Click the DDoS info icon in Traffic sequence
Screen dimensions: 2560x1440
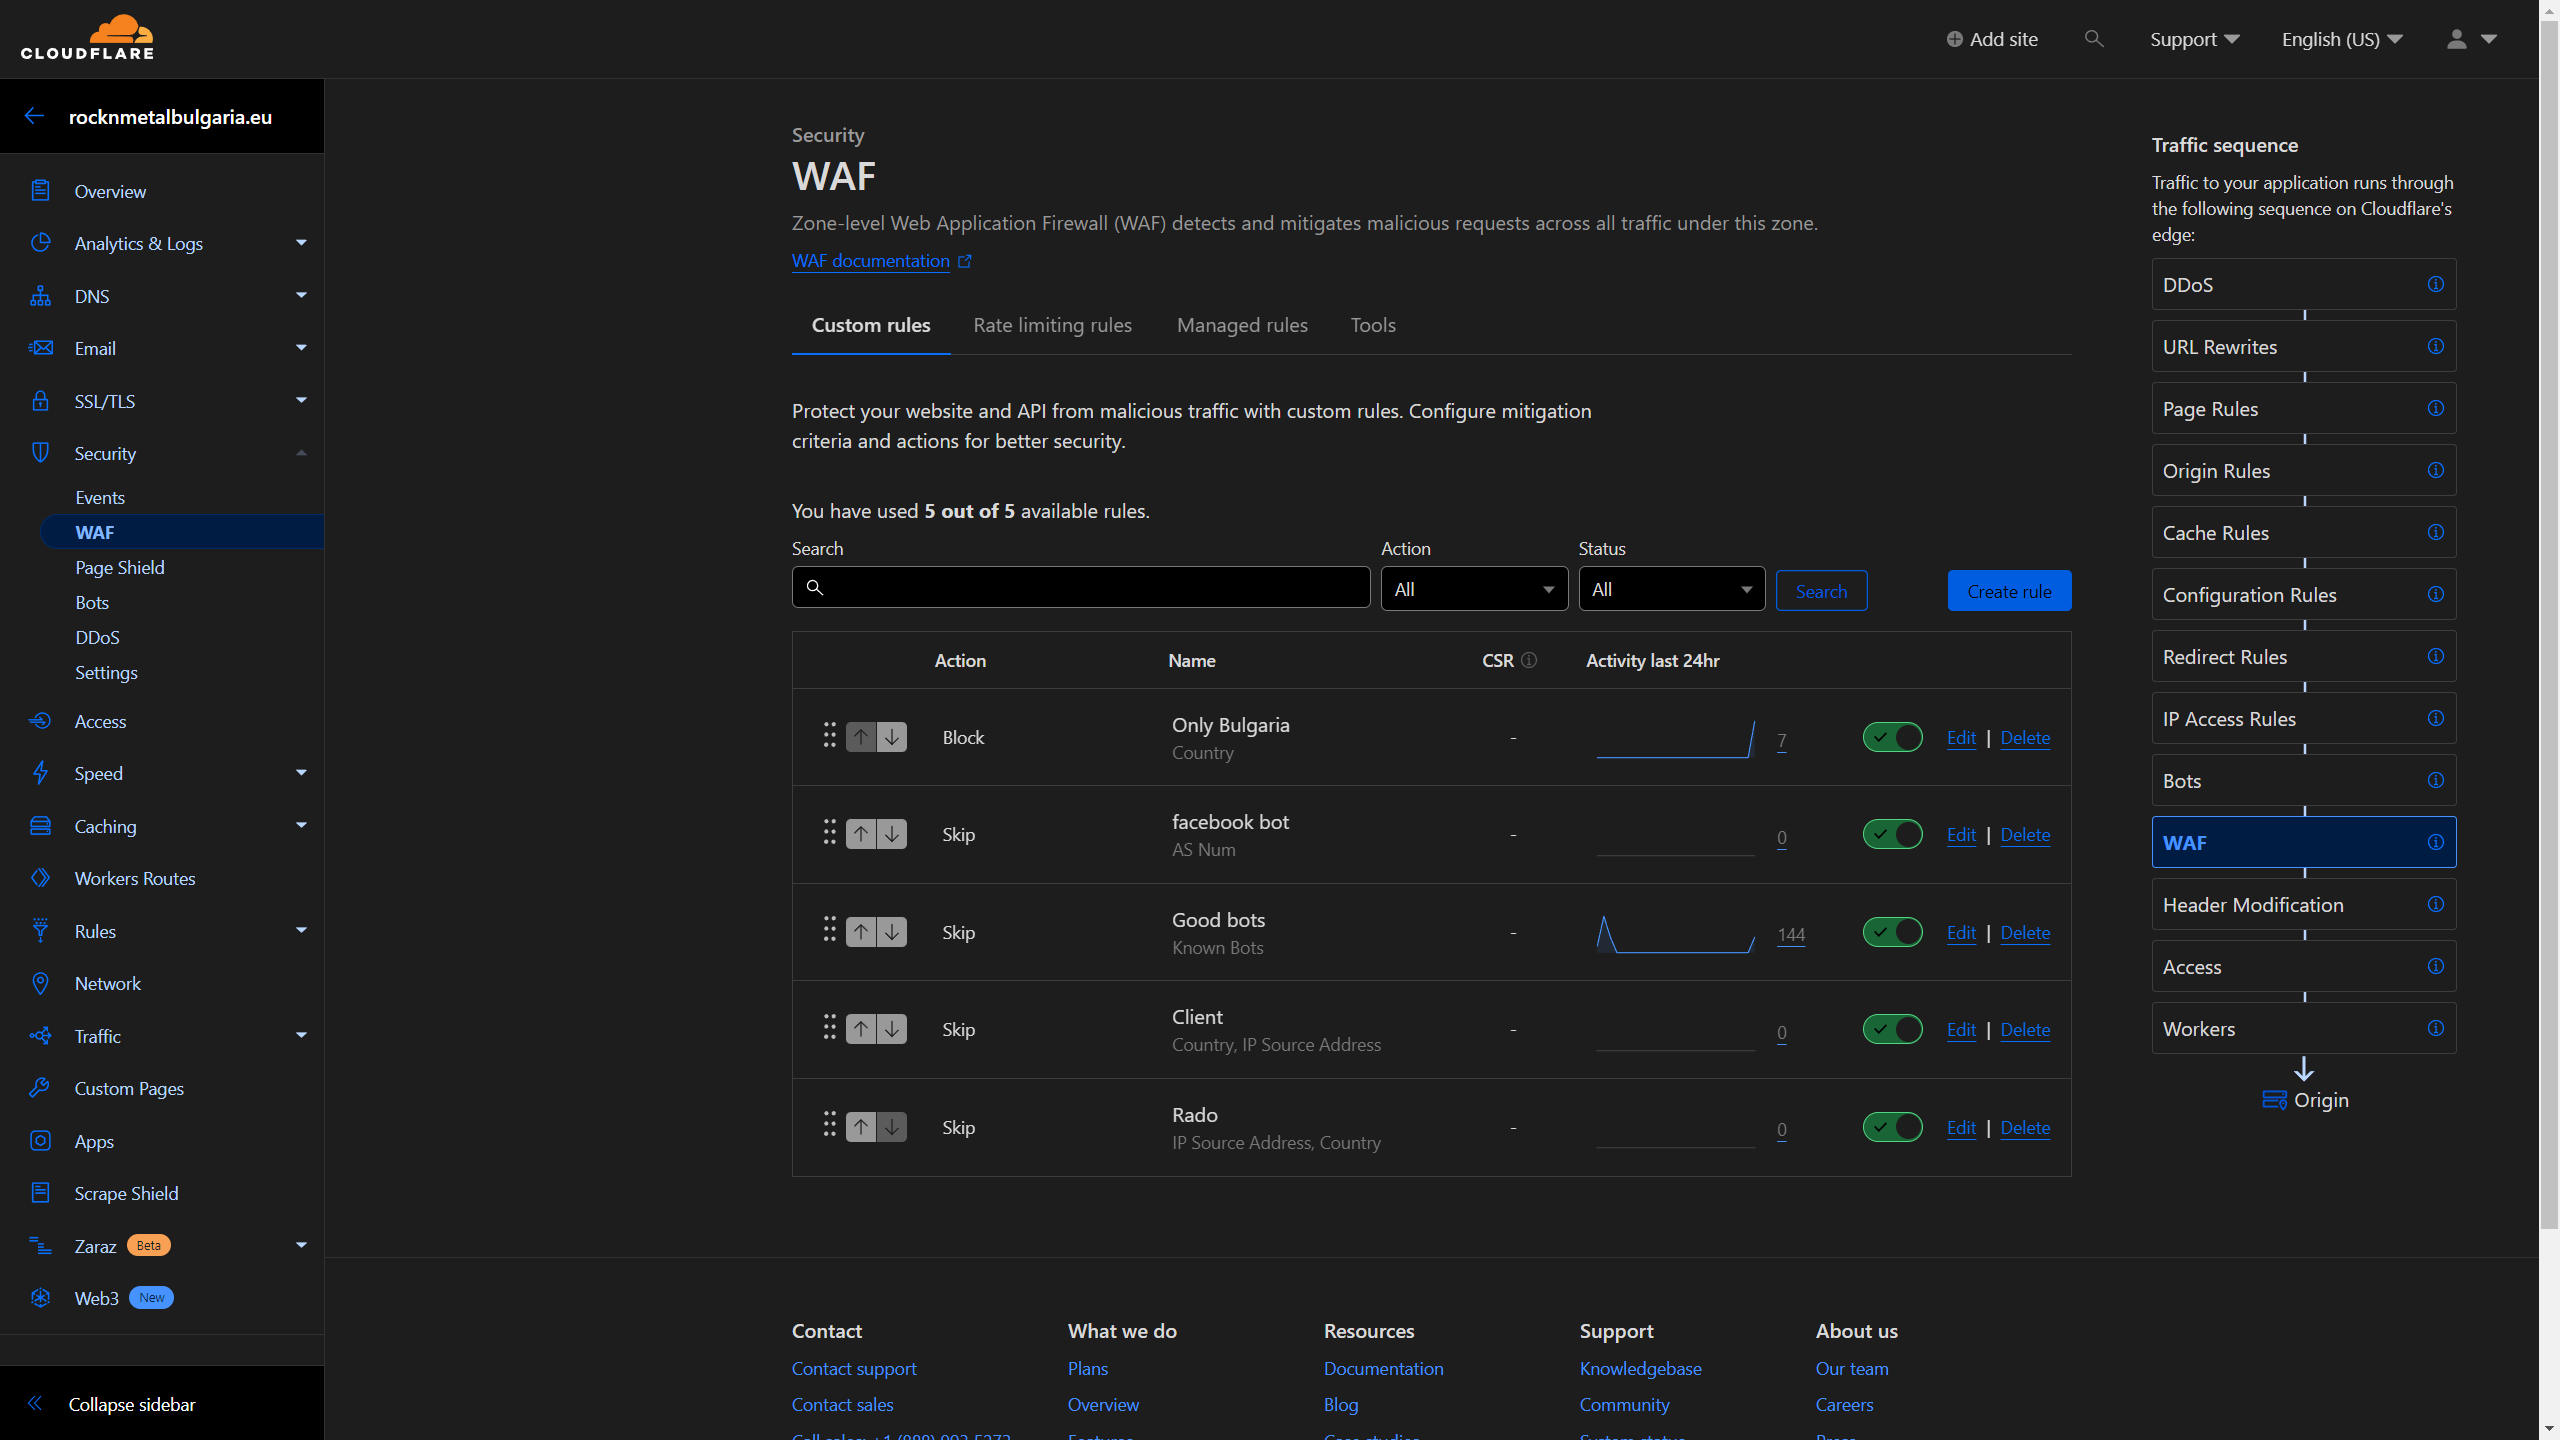click(2435, 285)
